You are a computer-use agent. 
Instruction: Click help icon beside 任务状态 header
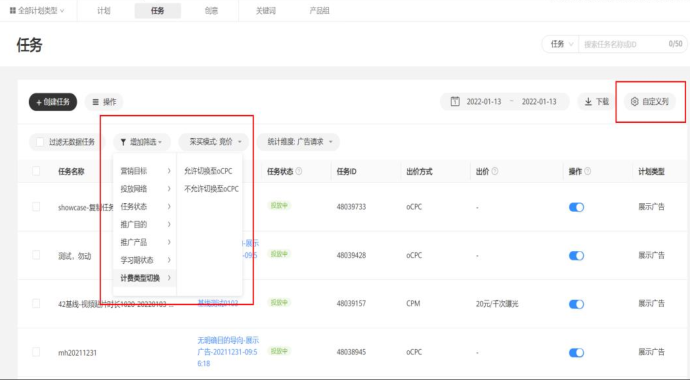point(299,171)
